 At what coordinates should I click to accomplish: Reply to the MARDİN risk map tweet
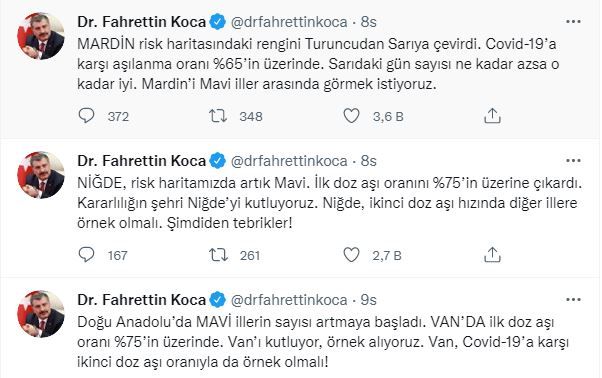(x=86, y=116)
